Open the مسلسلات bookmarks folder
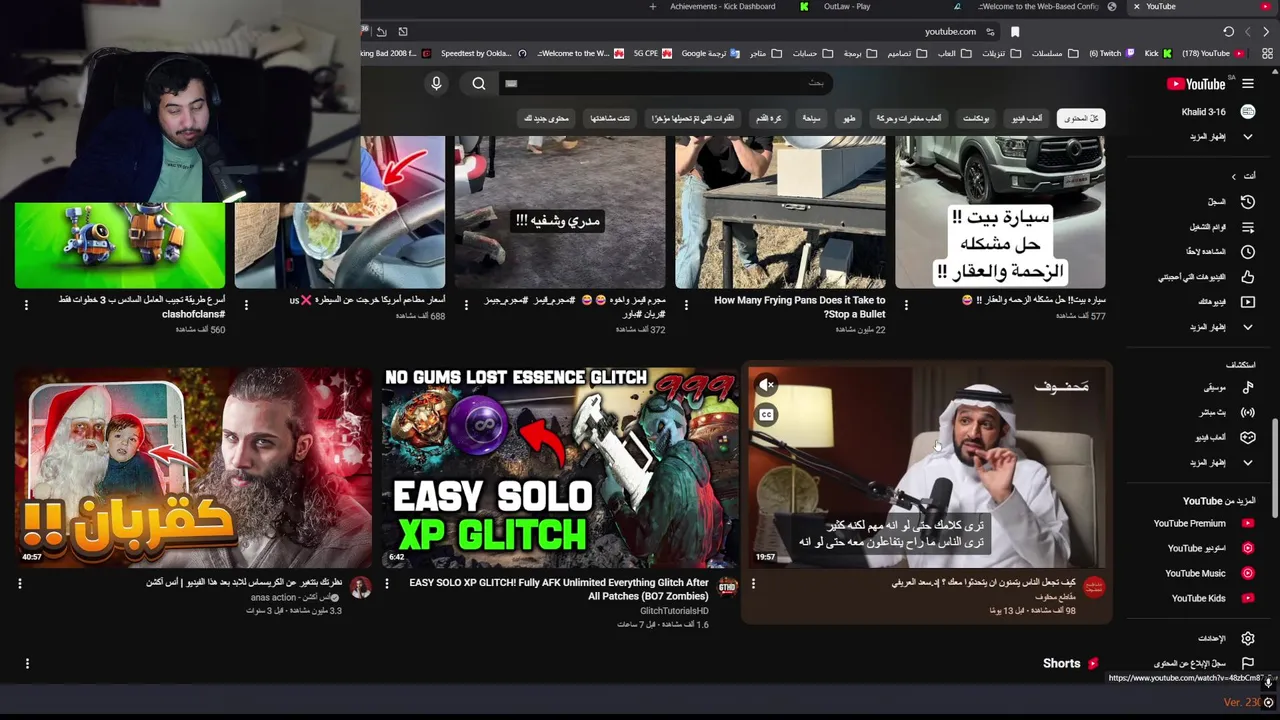Viewport: 1280px width, 720px height. 1055,53
